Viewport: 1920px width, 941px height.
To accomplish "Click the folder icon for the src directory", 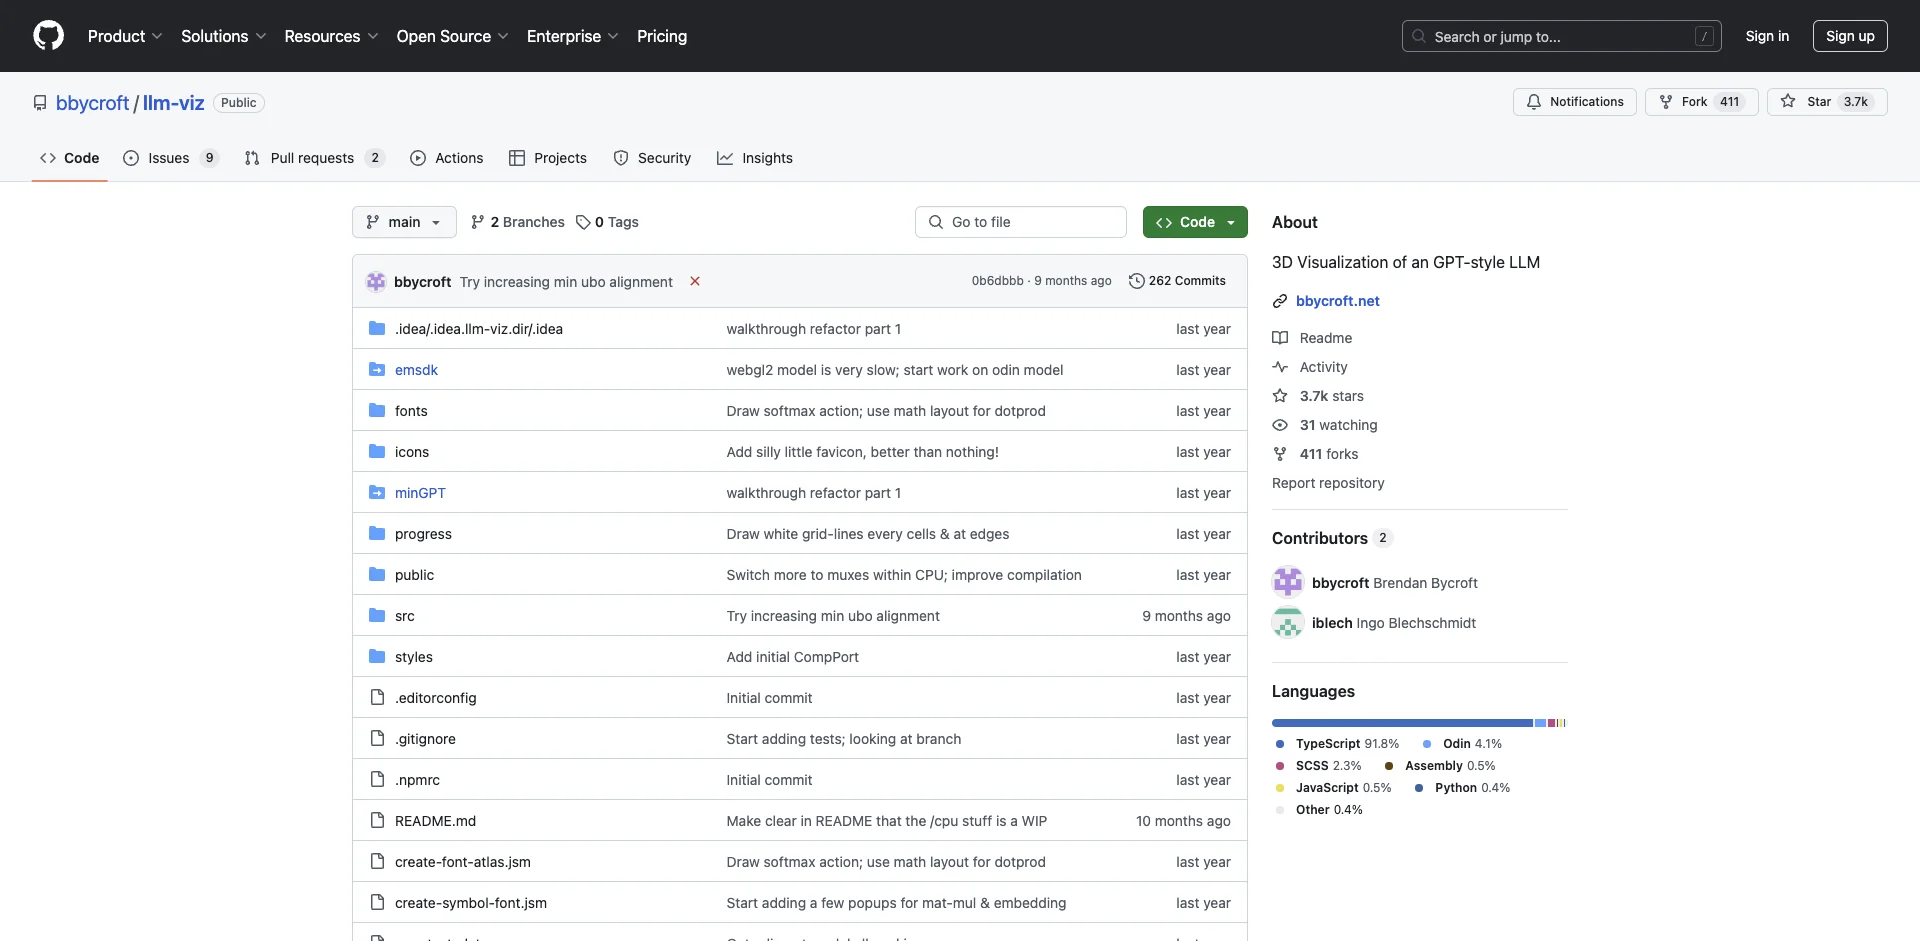I will coord(377,616).
